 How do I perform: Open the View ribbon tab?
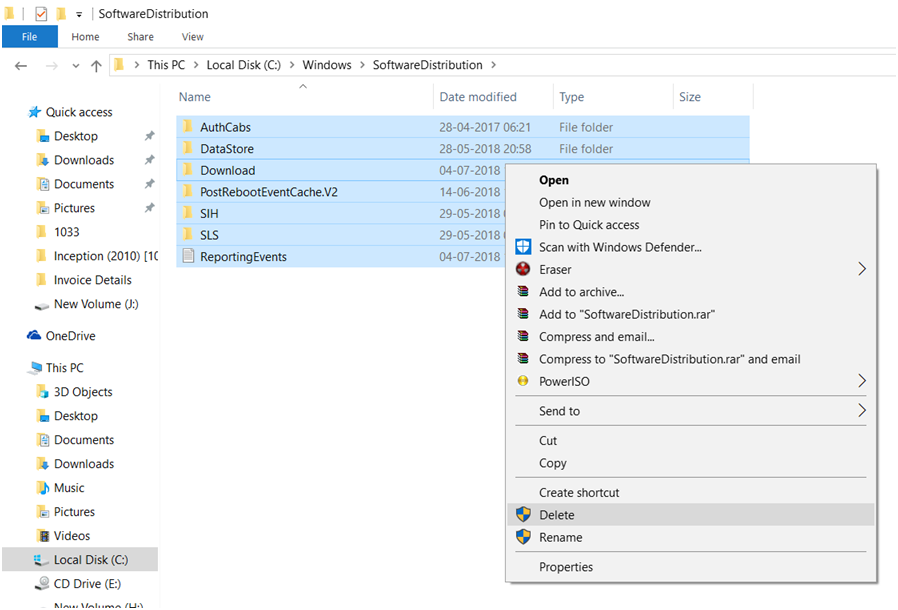tap(192, 37)
